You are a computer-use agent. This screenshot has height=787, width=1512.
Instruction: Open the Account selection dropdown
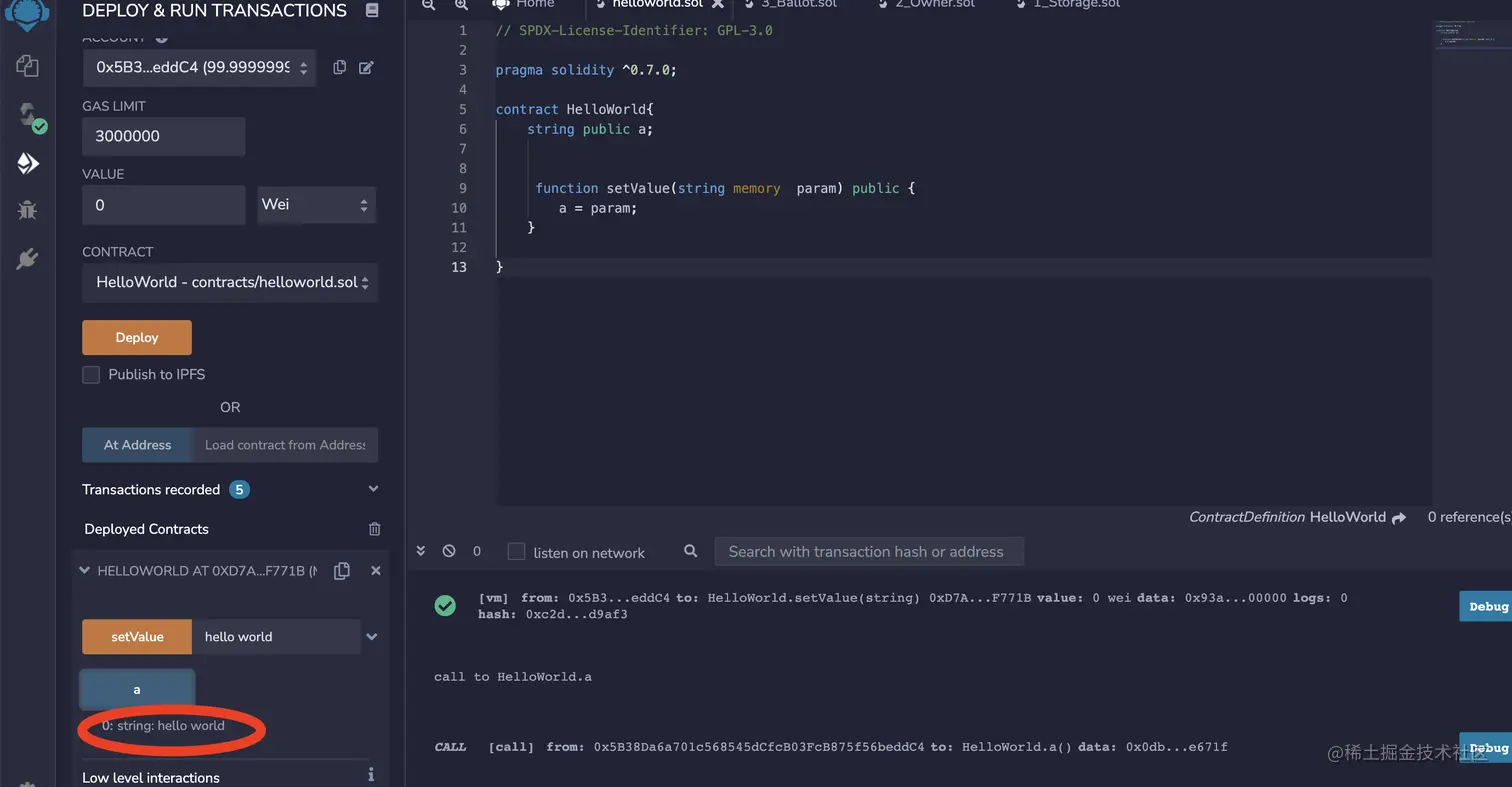click(200, 68)
